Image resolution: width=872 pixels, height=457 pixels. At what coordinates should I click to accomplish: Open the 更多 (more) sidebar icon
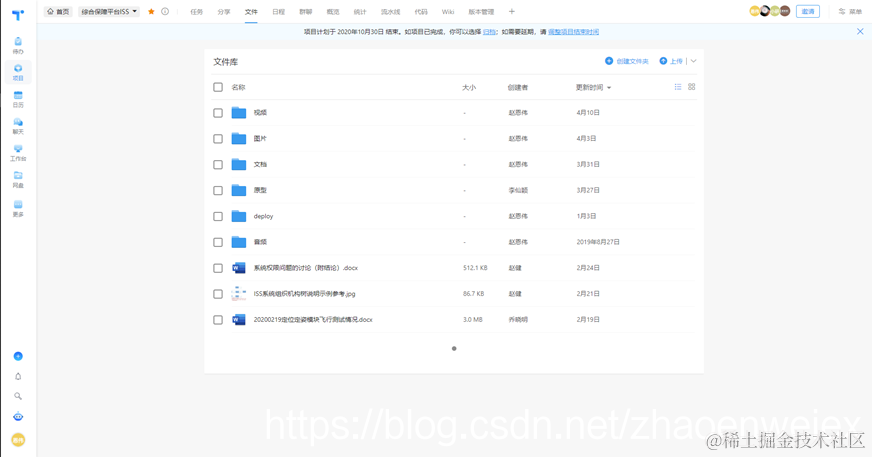tap(18, 208)
